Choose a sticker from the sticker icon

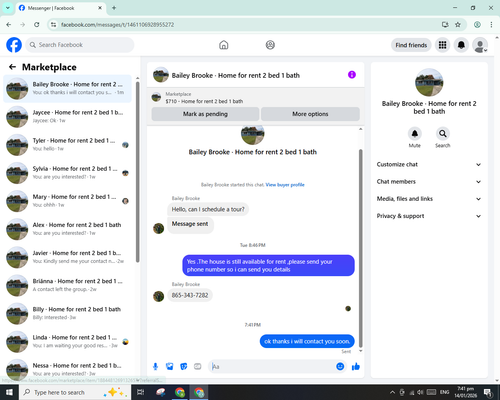point(184,367)
